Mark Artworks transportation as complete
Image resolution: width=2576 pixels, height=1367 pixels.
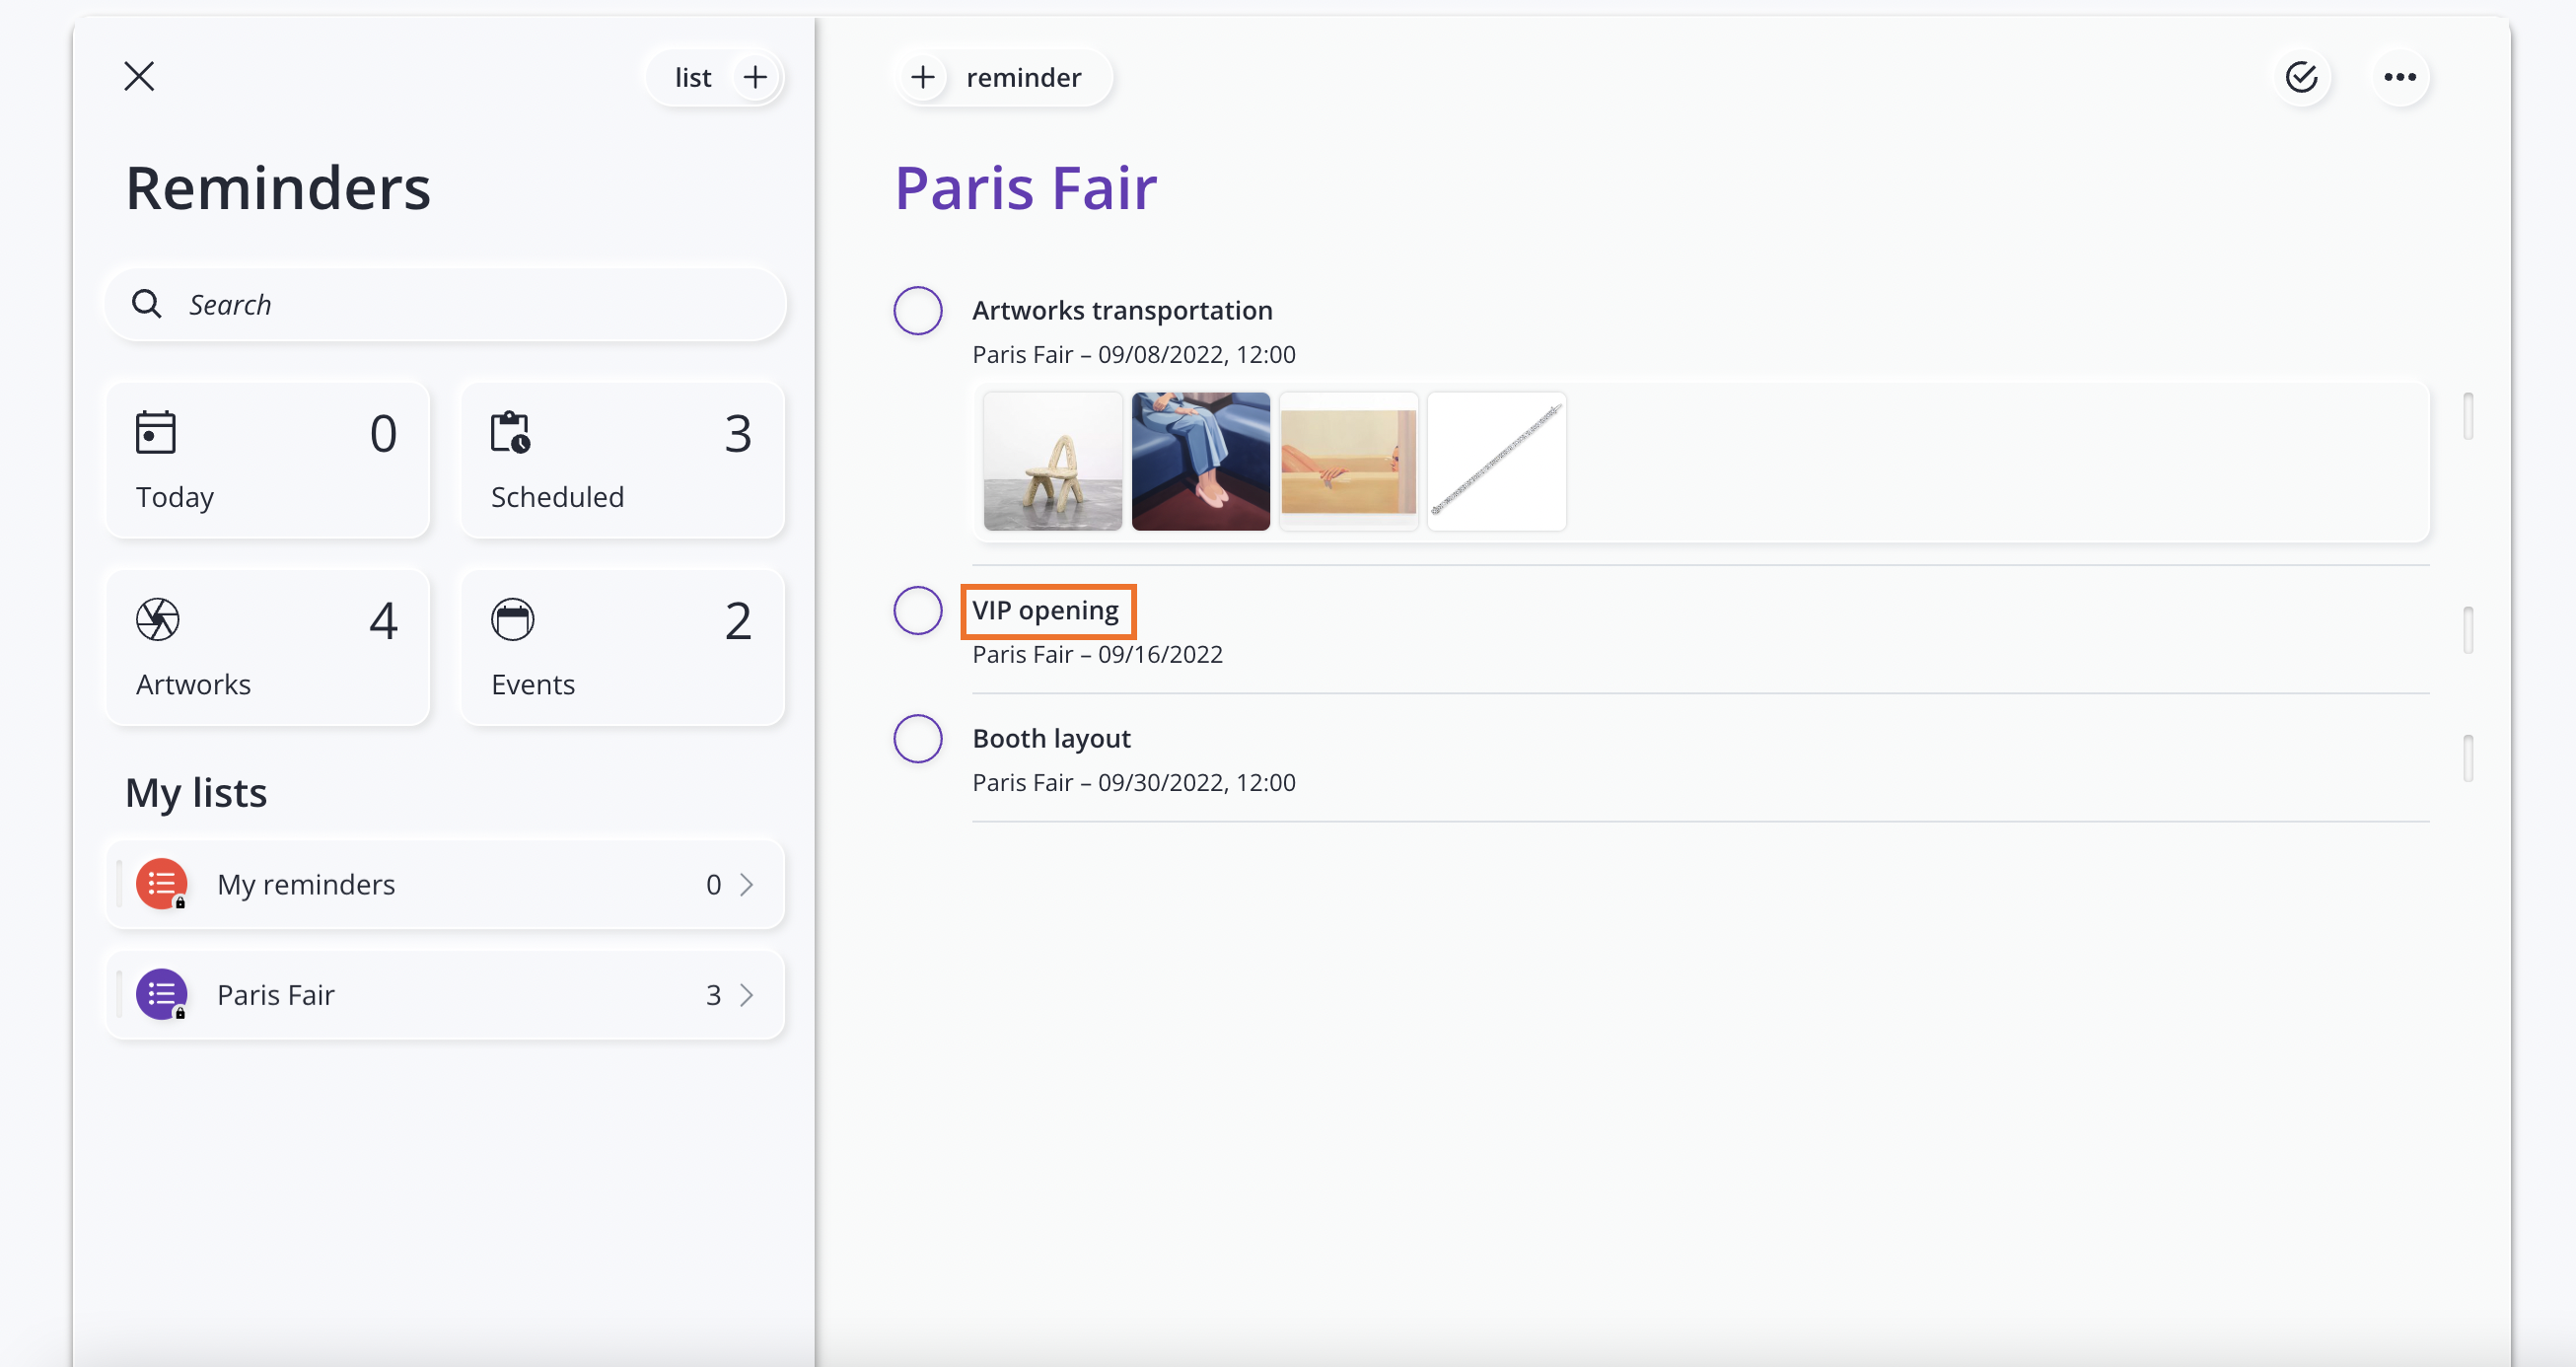(x=918, y=310)
